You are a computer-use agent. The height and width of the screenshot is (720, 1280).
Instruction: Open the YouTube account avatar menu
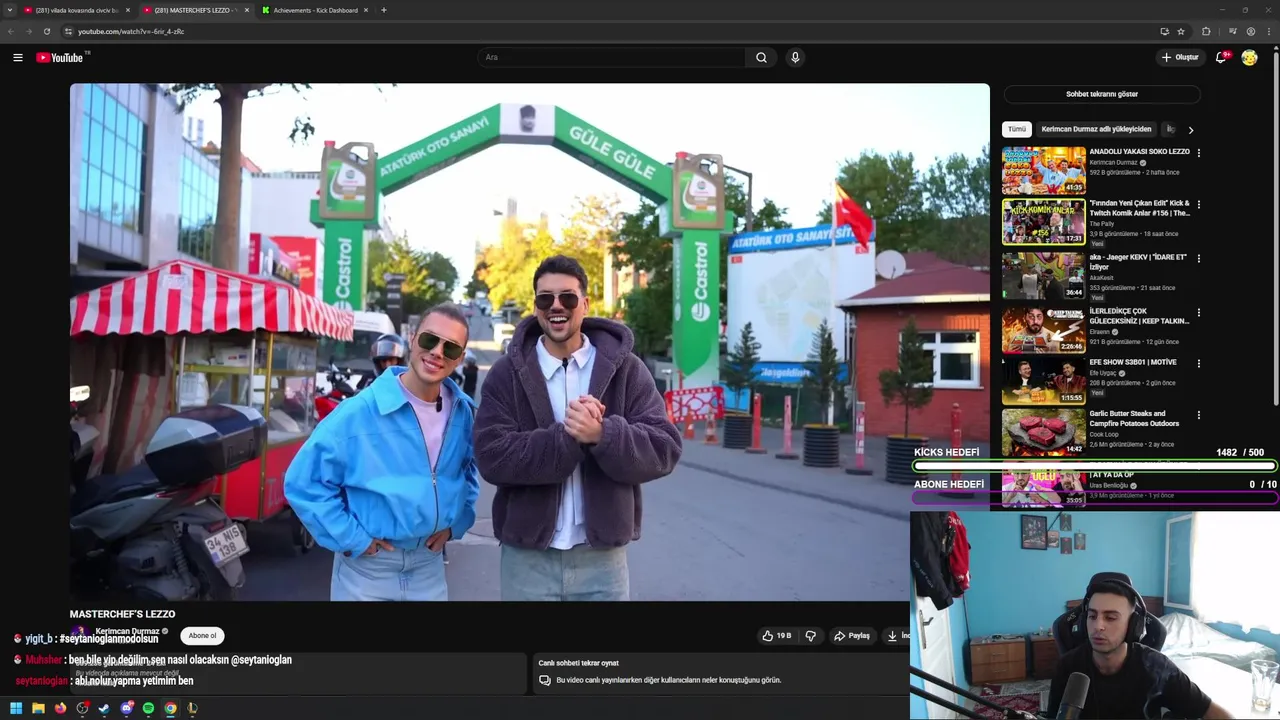(1249, 58)
